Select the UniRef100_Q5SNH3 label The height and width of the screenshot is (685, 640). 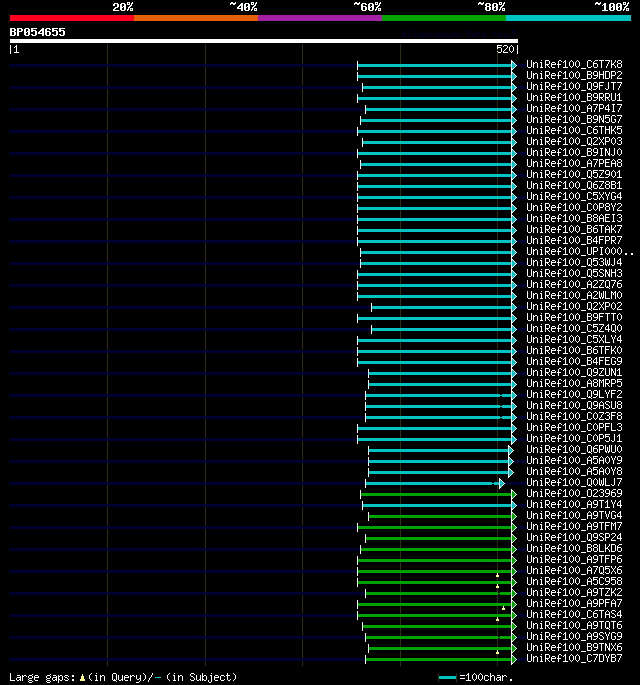[574, 273]
